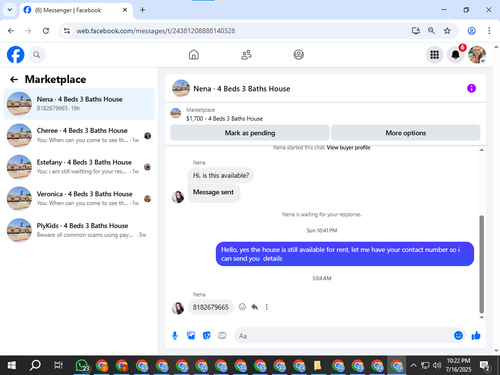Click the blue sent message bubble
This screenshot has width=500, height=375.
pos(345,254)
